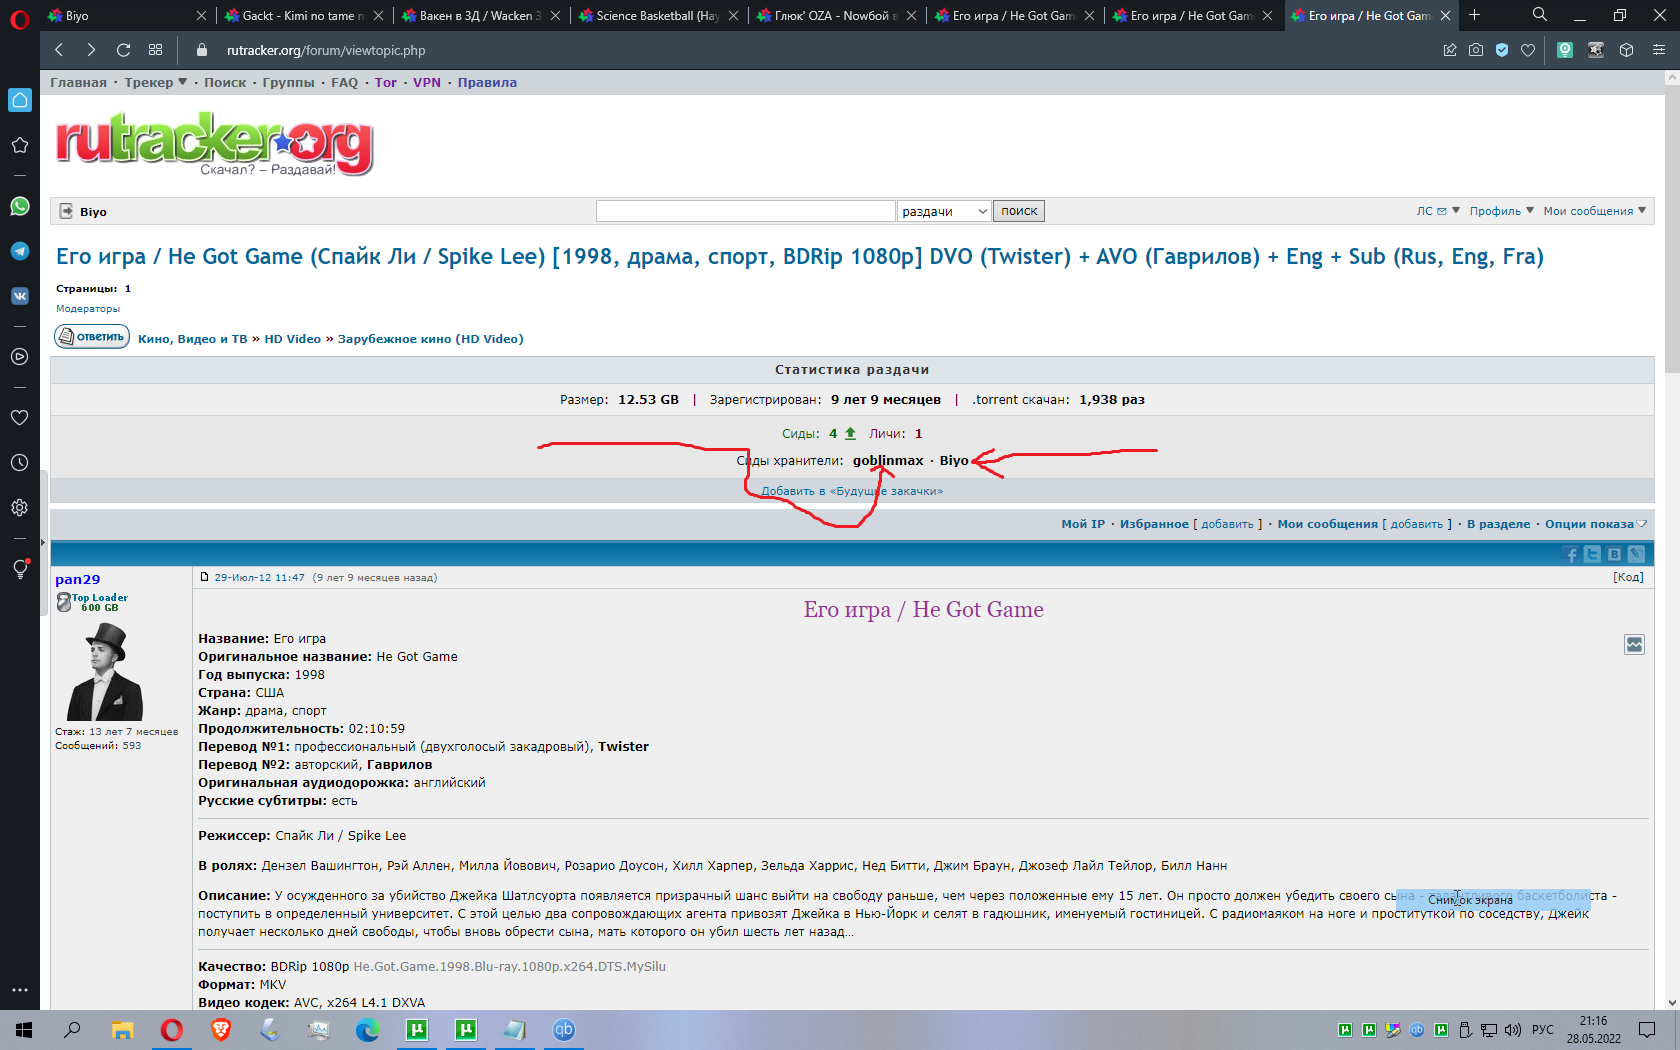Viewport: 1680px width, 1050px height.
Task: Click Ответить reply button
Action: pos(92,337)
